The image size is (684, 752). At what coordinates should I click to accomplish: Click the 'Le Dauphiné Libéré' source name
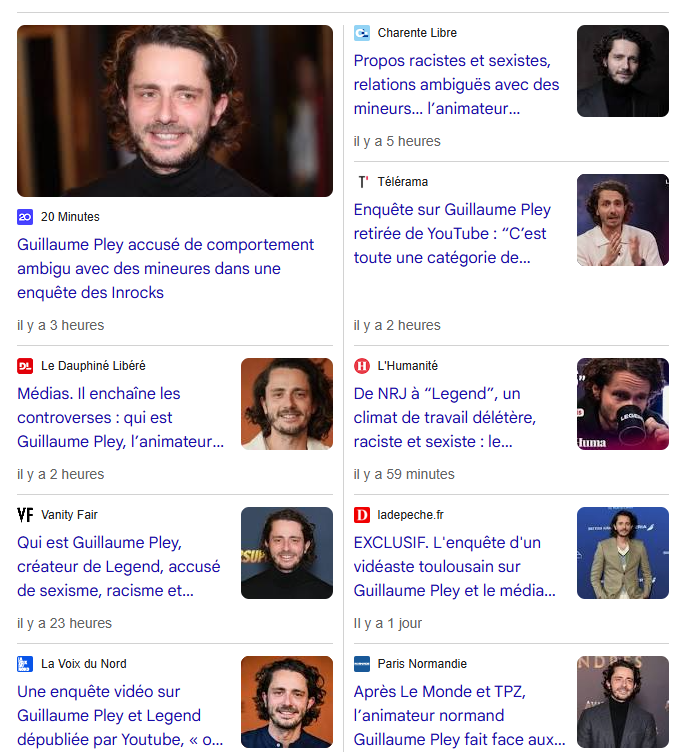click(x=93, y=366)
